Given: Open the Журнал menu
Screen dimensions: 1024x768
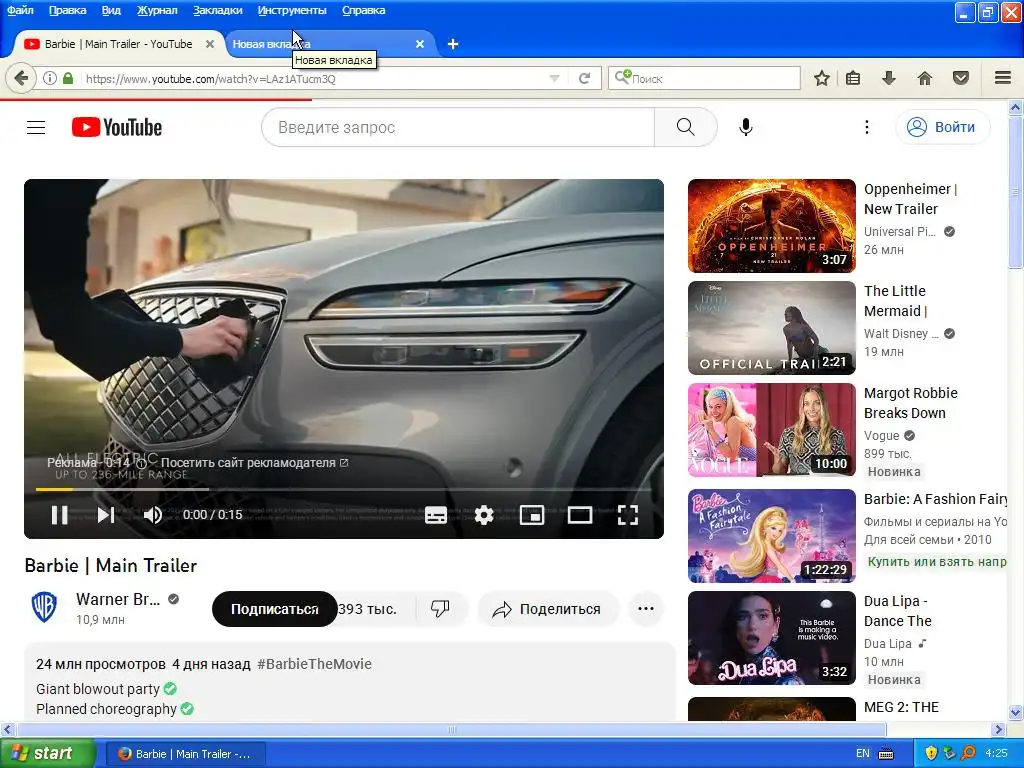Looking at the screenshot, I should [157, 10].
